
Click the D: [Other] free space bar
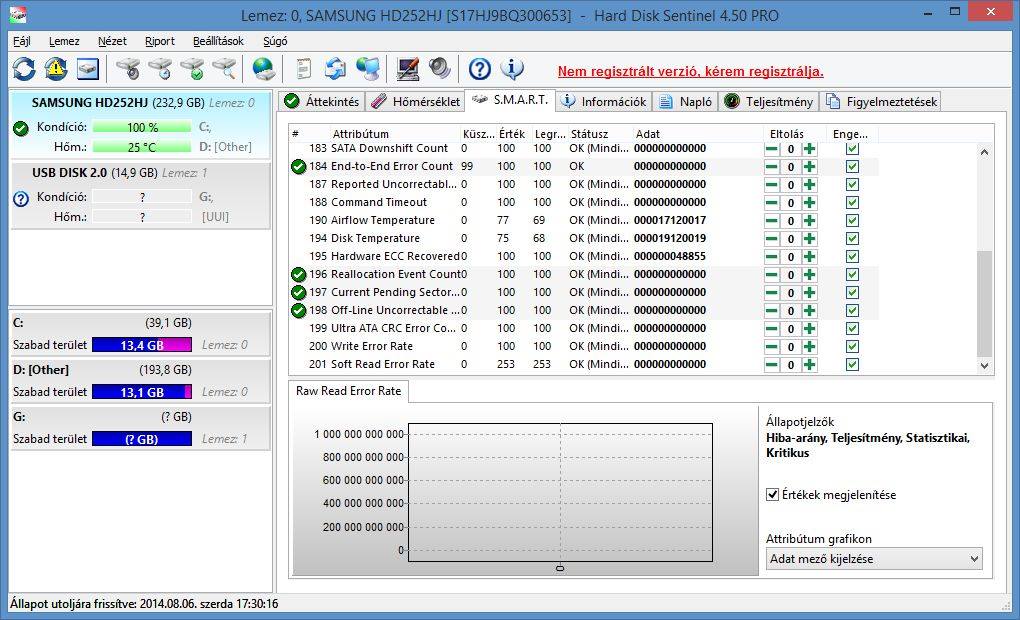(x=142, y=392)
